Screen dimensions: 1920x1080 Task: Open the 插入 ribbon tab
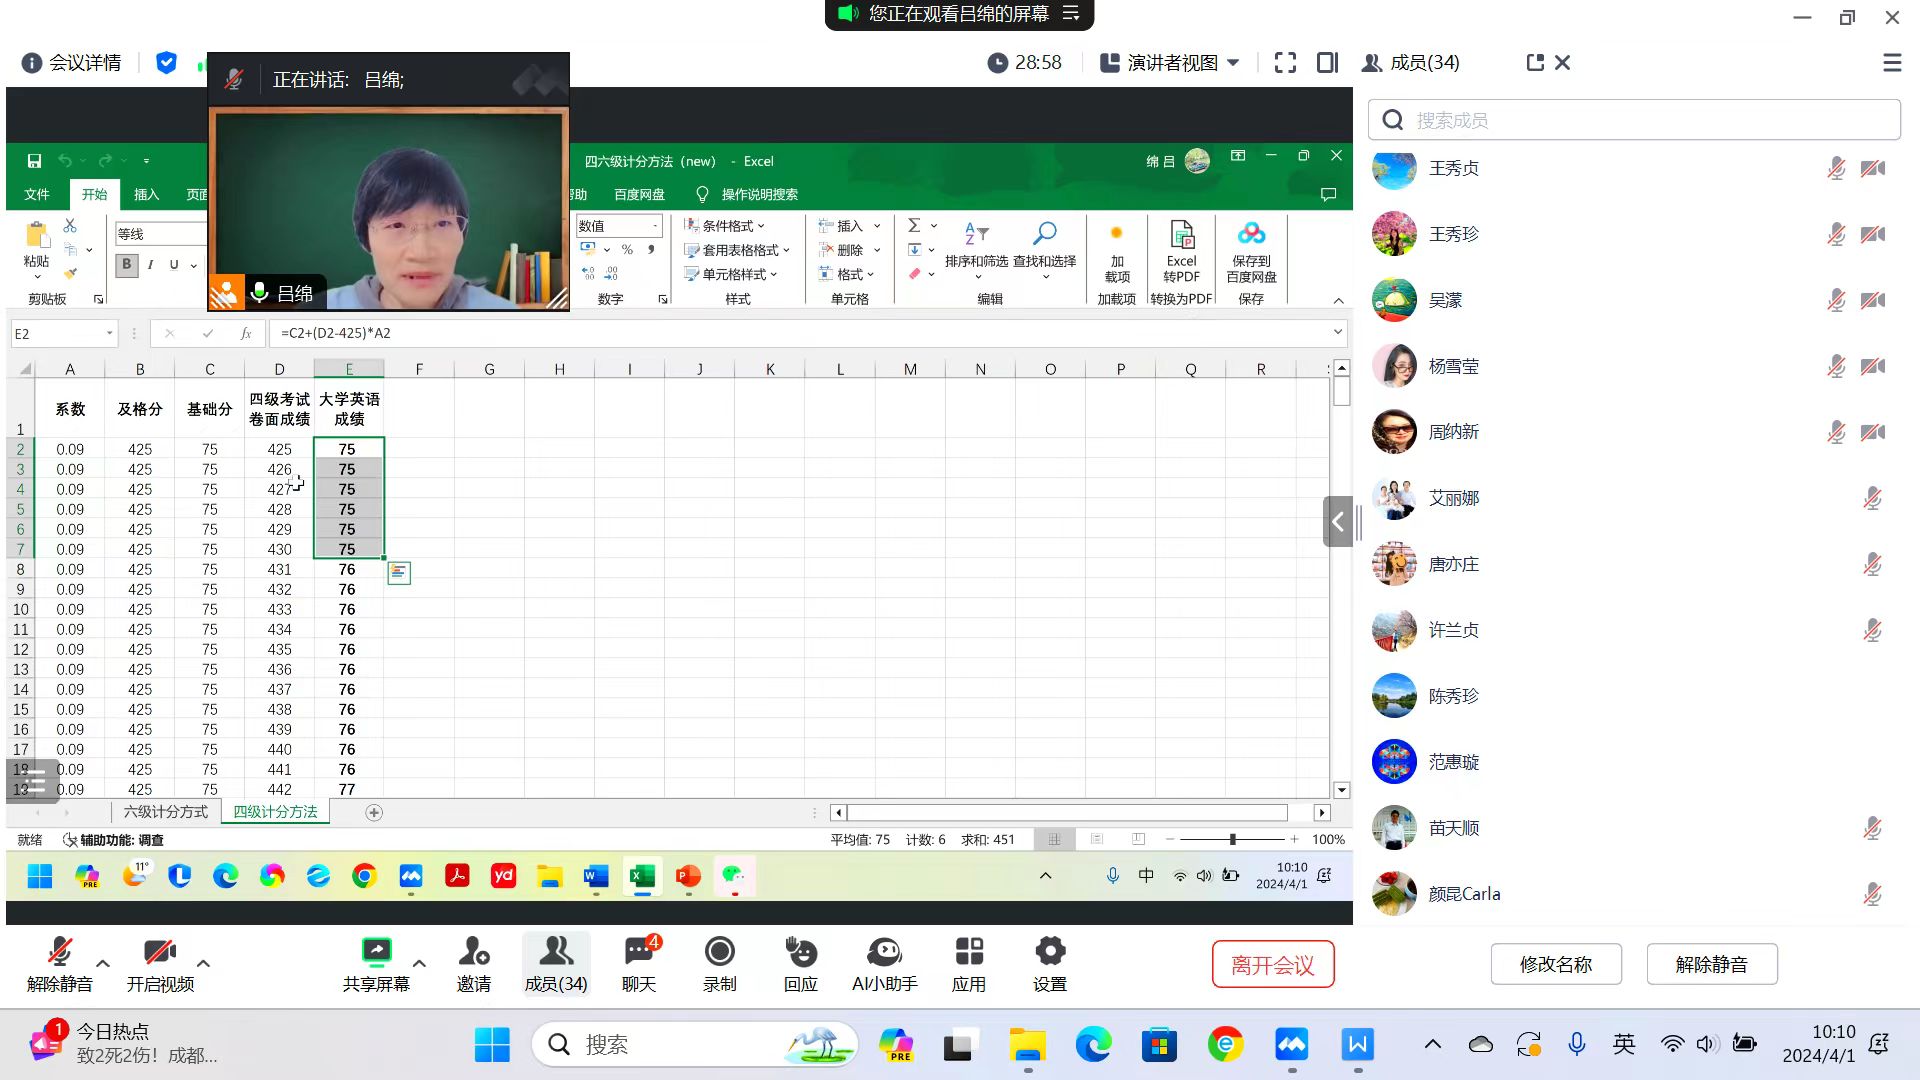pos(147,194)
